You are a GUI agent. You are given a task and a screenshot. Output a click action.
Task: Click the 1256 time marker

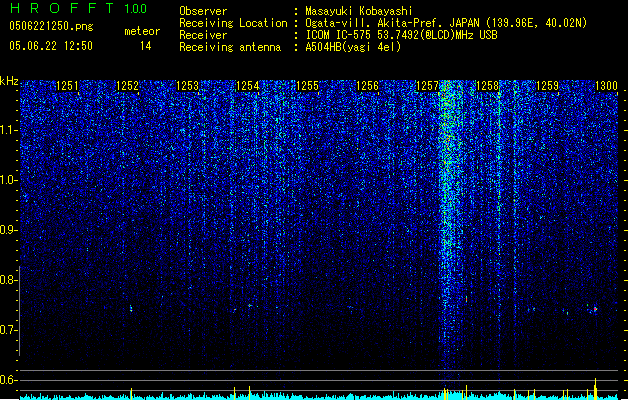(367, 86)
